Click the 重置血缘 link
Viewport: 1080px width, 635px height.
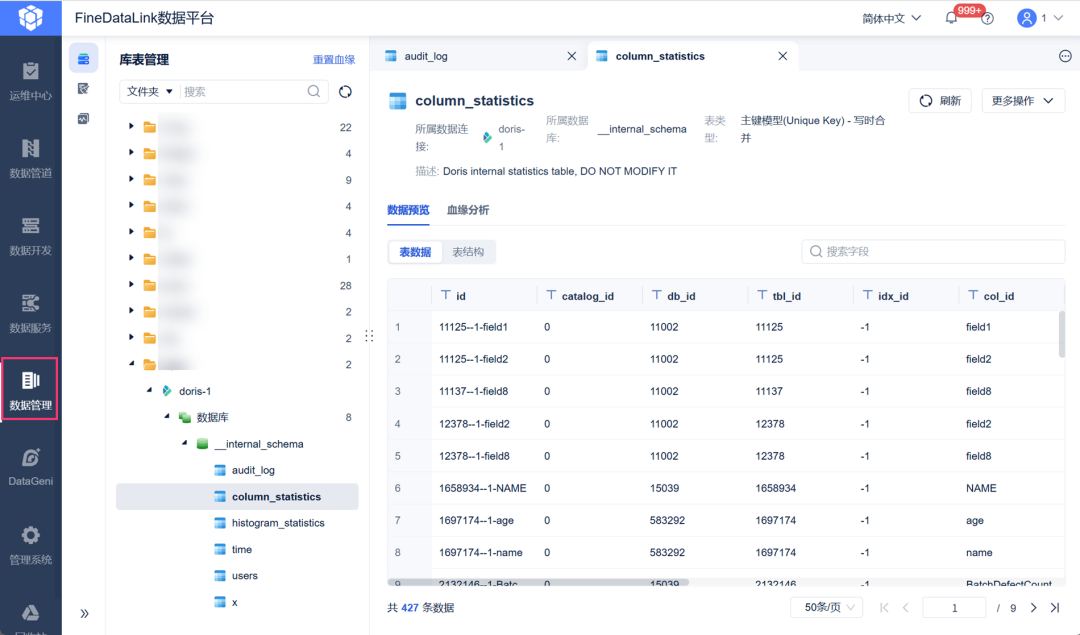click(334, 60)
